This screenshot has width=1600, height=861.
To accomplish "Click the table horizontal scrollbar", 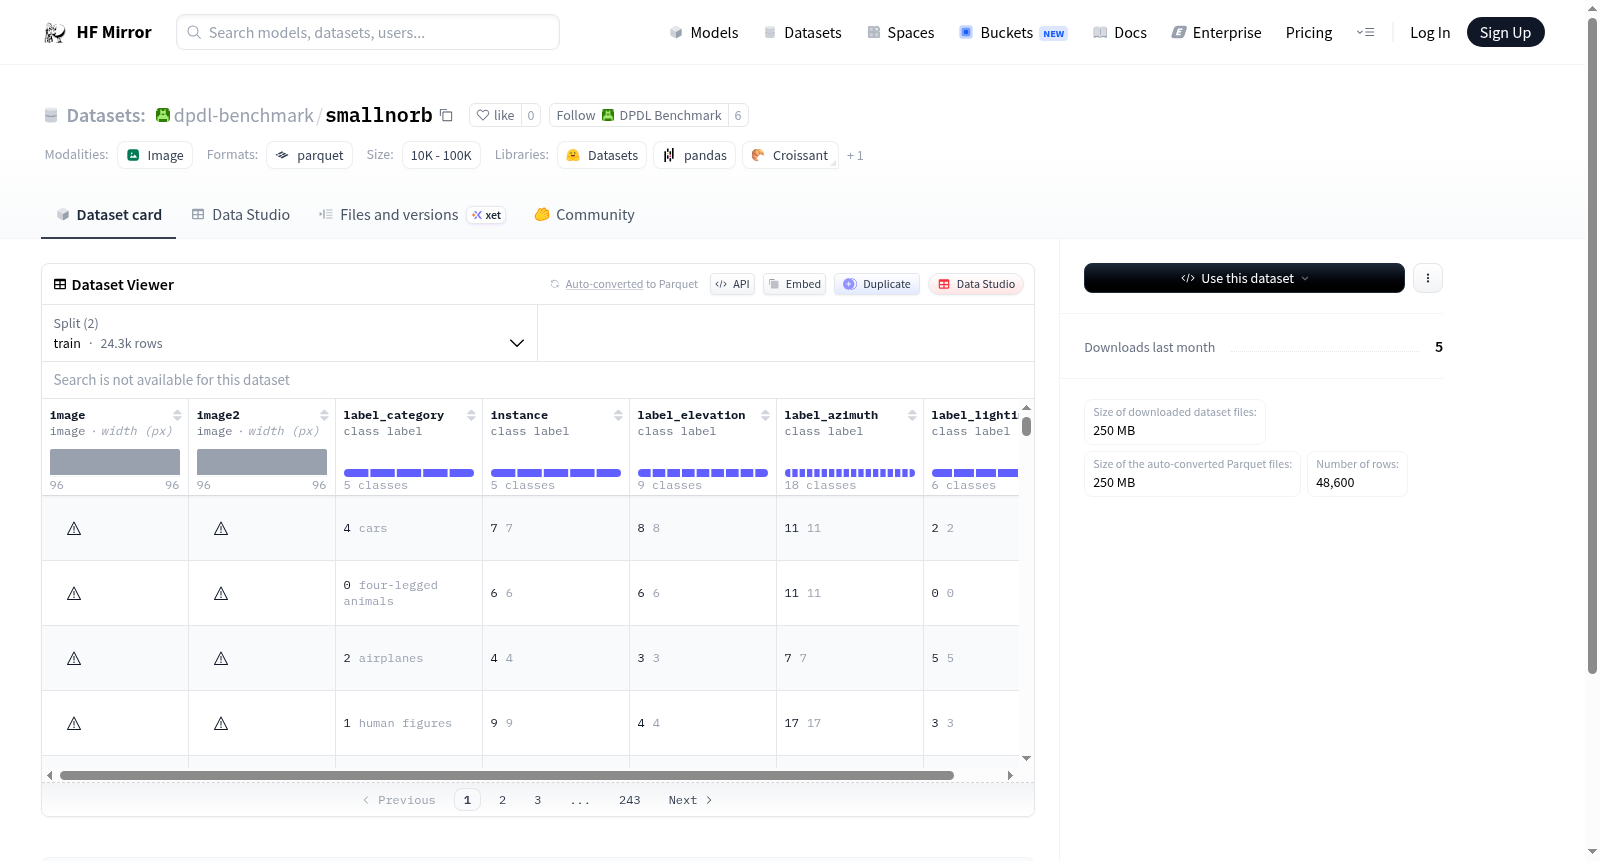I will 506,775.
